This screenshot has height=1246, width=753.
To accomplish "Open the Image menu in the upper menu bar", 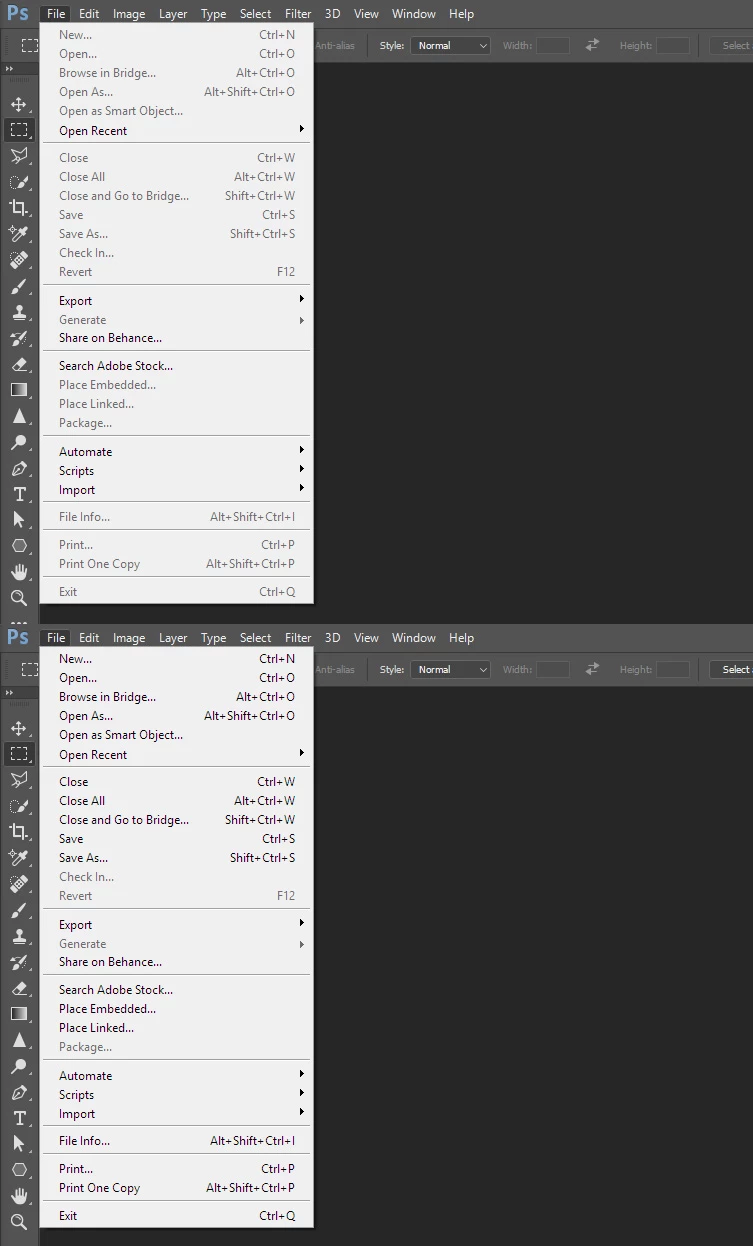I will coord(129,14).
